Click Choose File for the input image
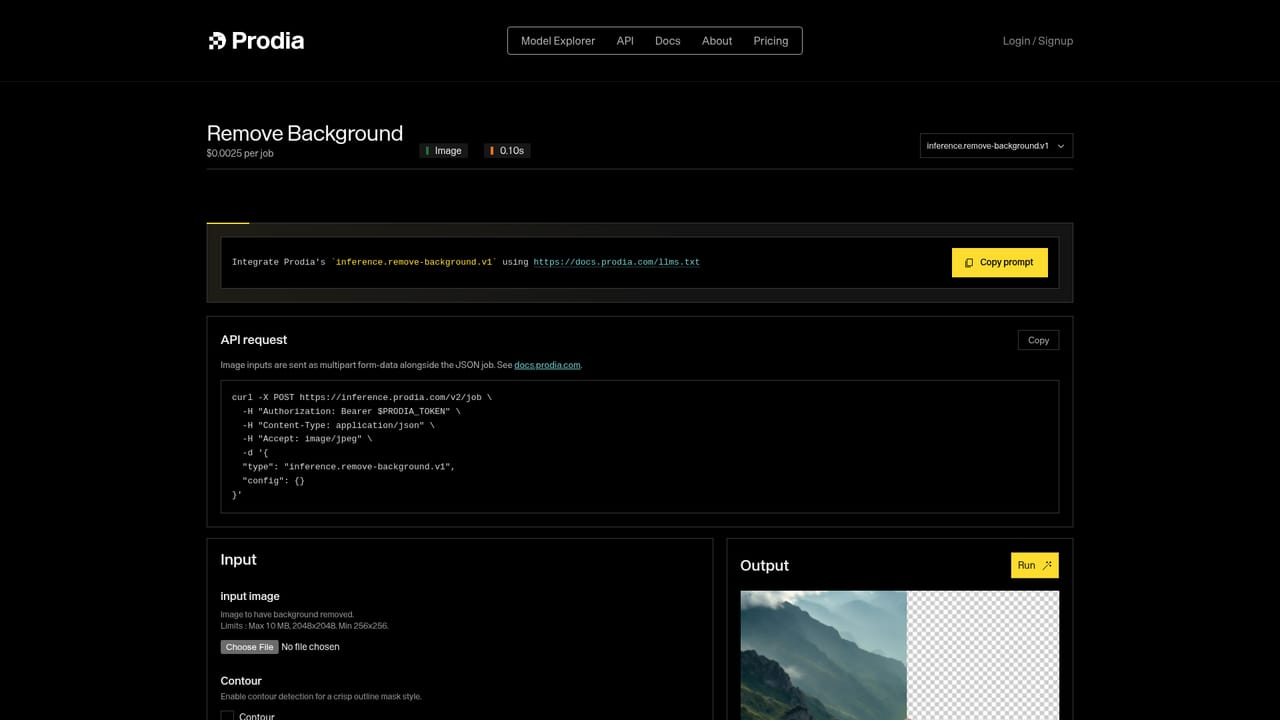The image size is (1280, 720). pyautogui.click(x=250, y=647)
